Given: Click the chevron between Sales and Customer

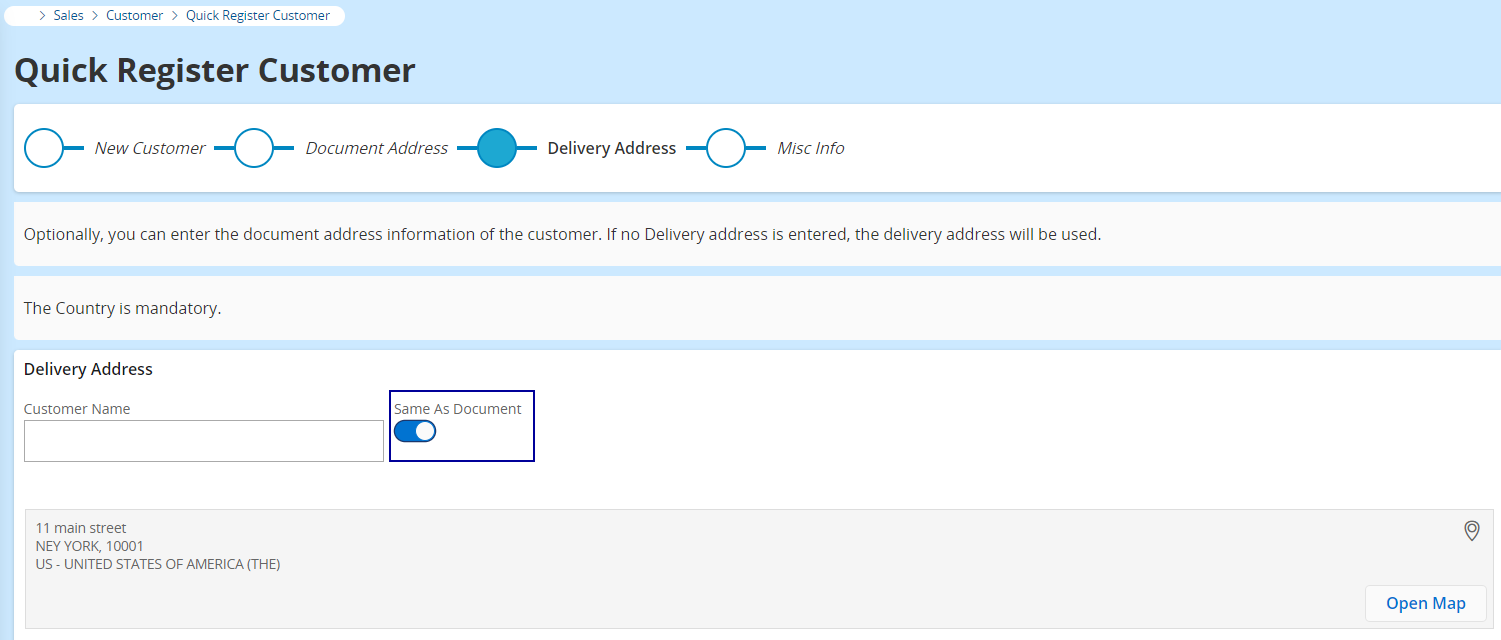Looking at the screenshot, I should pos(95,16).
